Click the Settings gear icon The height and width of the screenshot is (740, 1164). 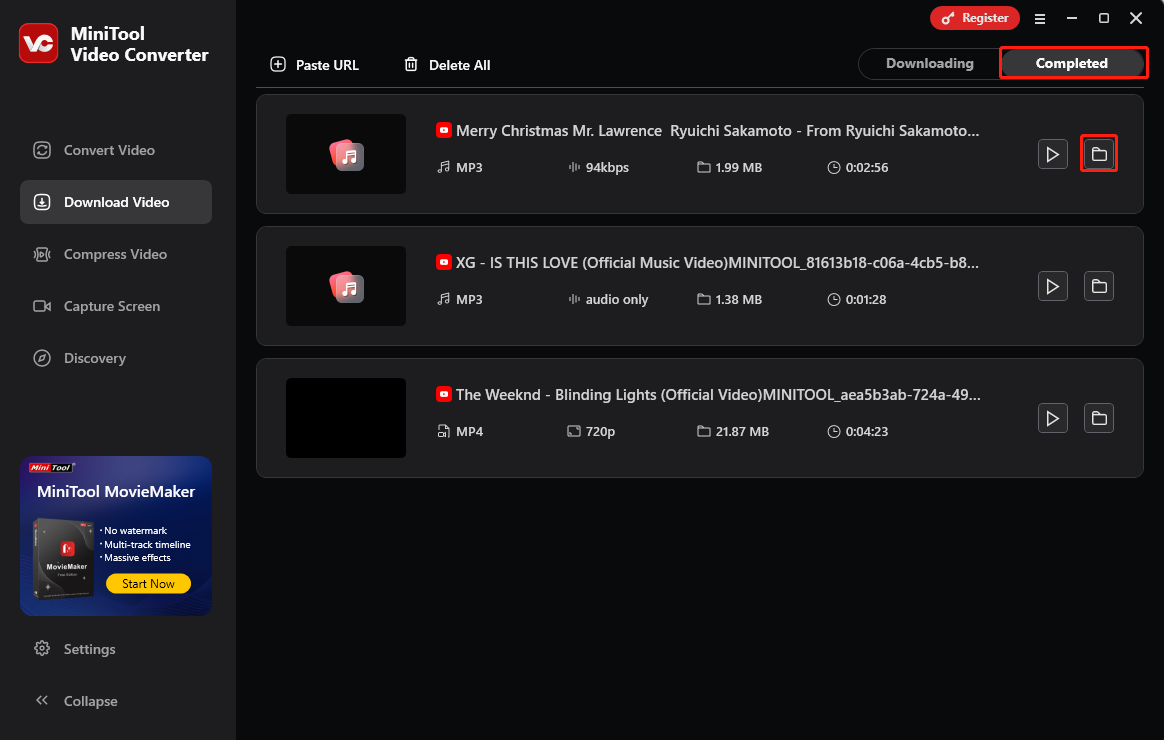coord(42,648)
